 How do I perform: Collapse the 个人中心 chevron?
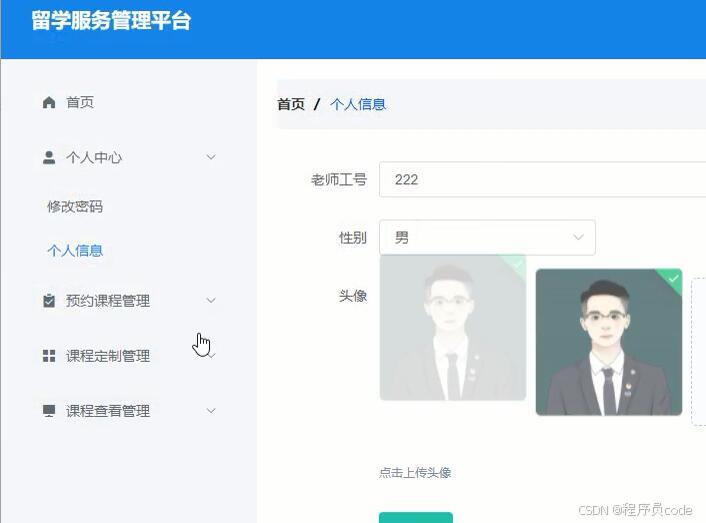point(211,157)
